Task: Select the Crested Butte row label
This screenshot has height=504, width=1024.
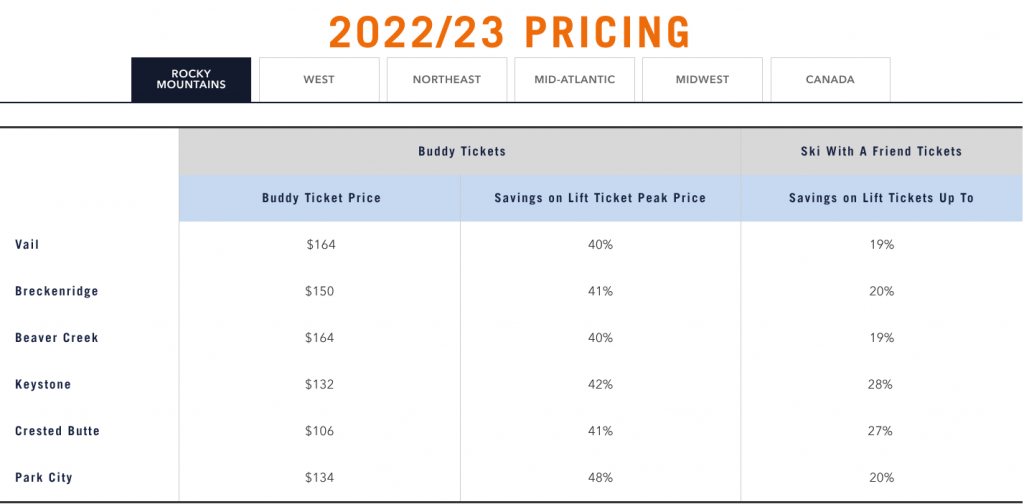Action: [58, 431]
